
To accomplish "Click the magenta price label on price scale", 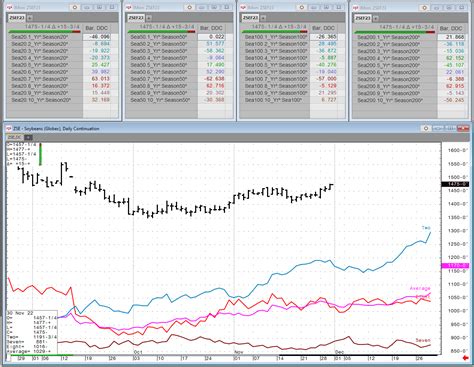I will point(455,266).
